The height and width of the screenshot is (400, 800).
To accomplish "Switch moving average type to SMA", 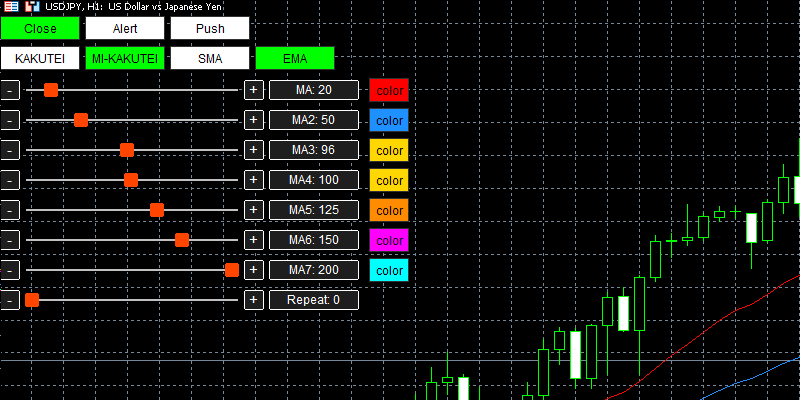I will coord(210,59).
